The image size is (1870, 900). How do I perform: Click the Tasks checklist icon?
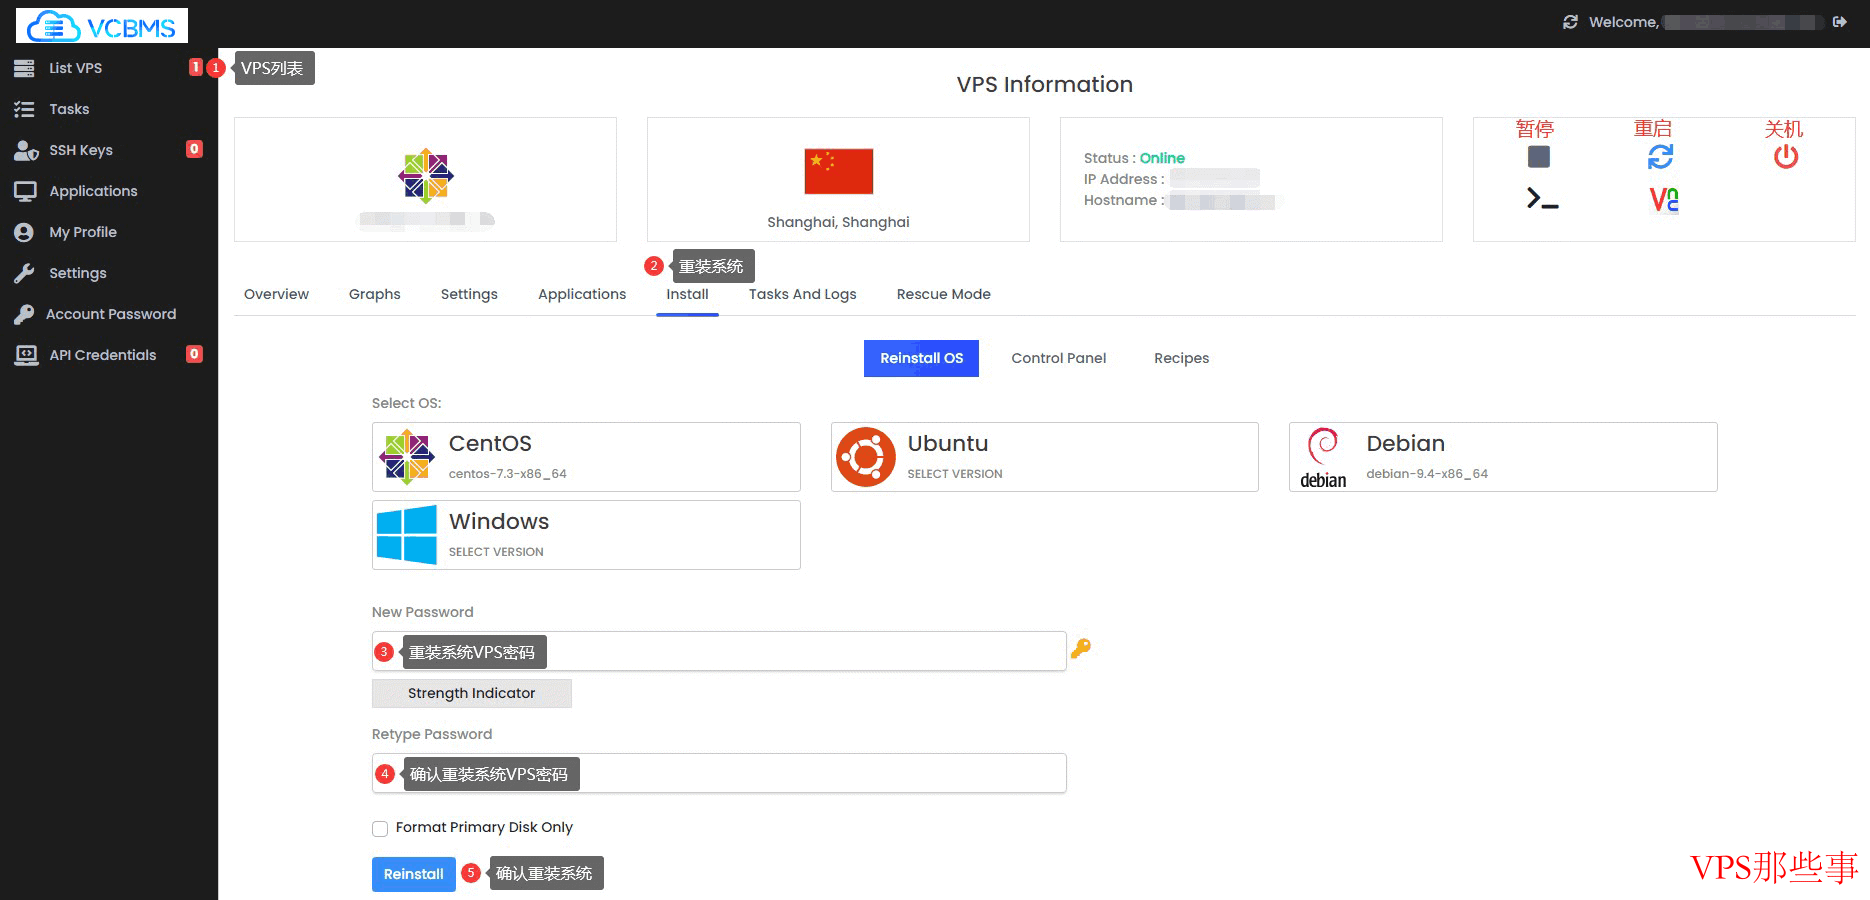pyautogui.click(x=24, y=109)
